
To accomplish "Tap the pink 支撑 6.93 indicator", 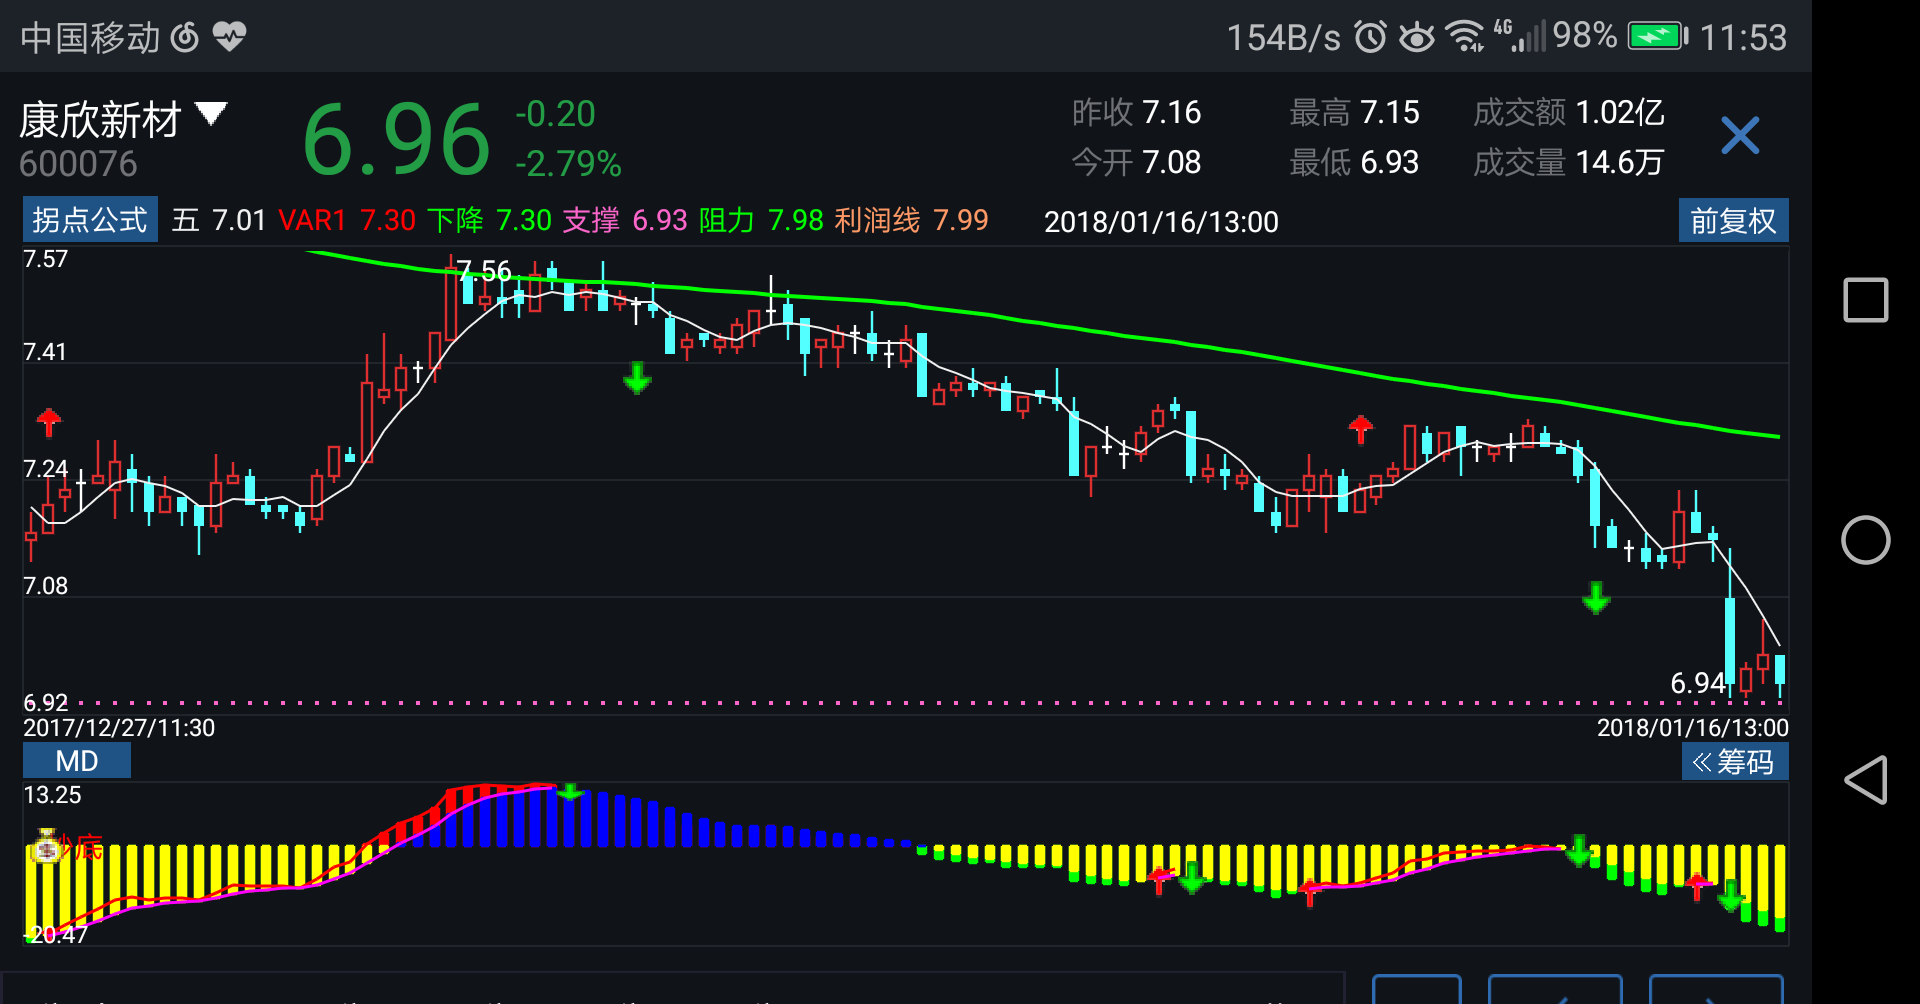I will point(625,220).
